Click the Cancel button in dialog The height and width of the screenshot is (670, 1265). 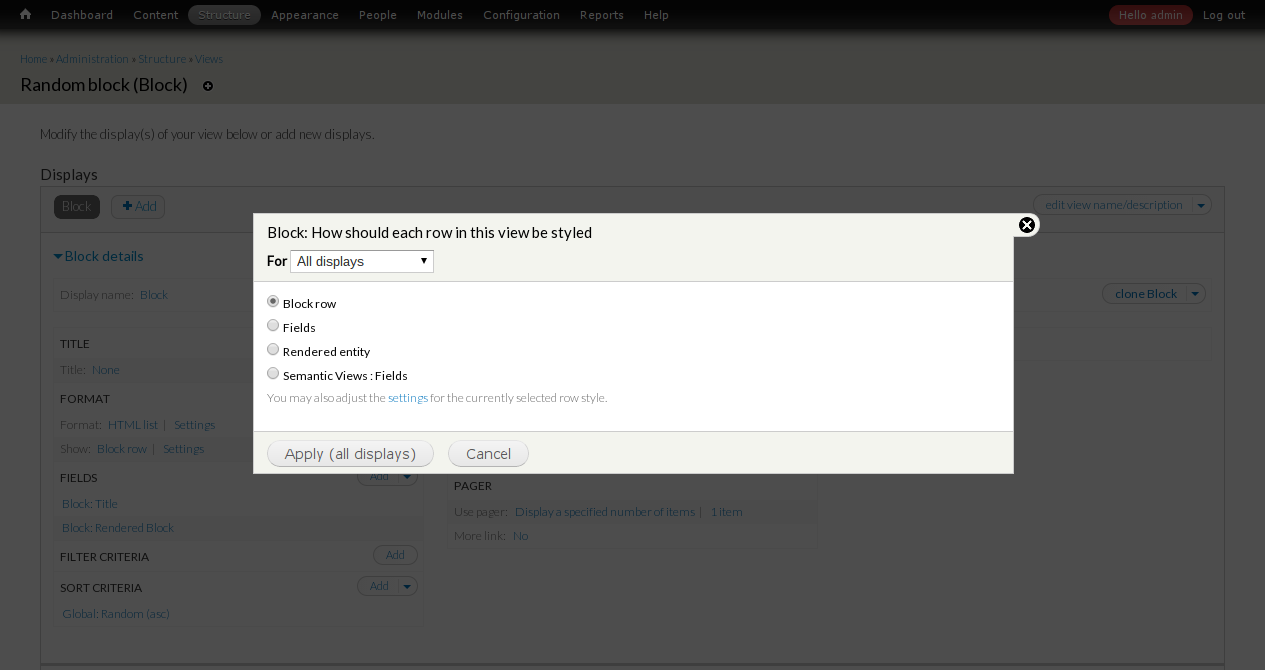(488, 454)
